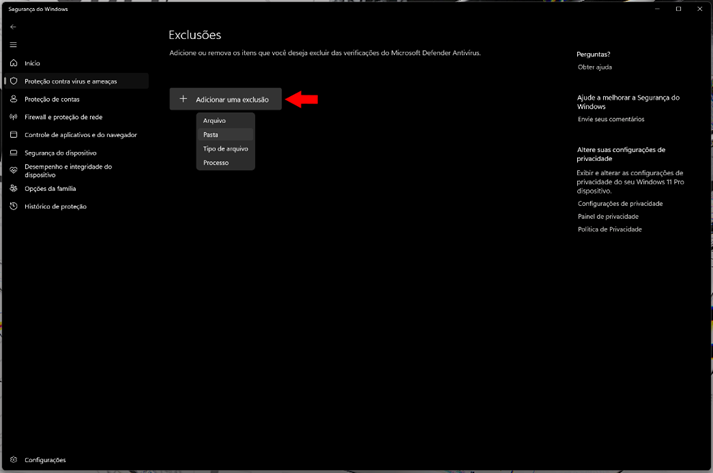
Task: Select Pasta in the exclusion menu
Action: [211, 135]
